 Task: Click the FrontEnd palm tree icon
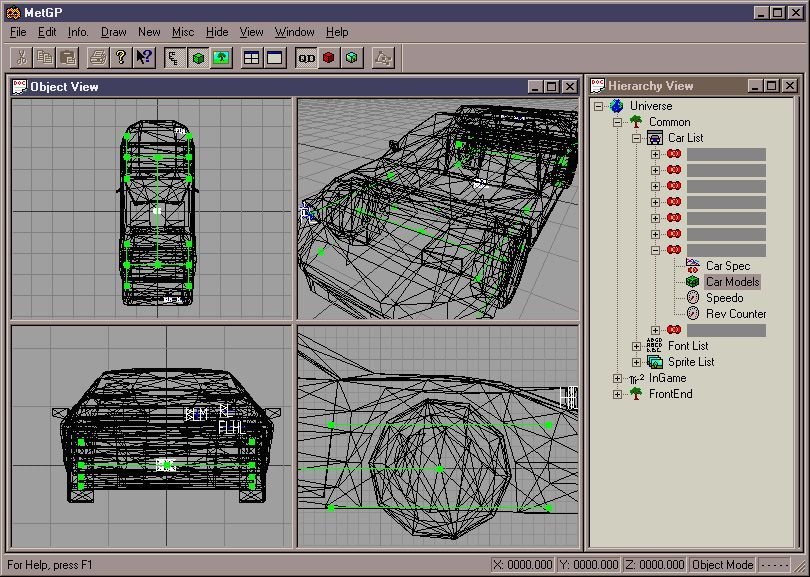636,394
